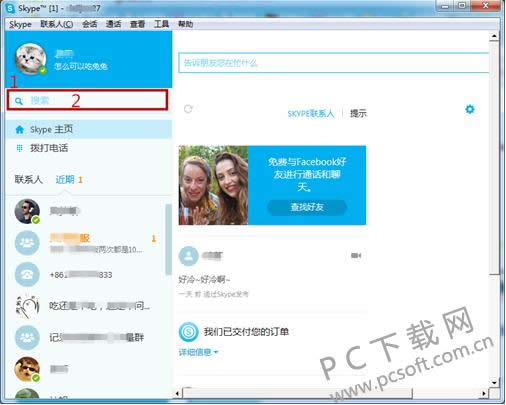
Task: Click the cat profile avatar picture
Action: tap(31, 59)
